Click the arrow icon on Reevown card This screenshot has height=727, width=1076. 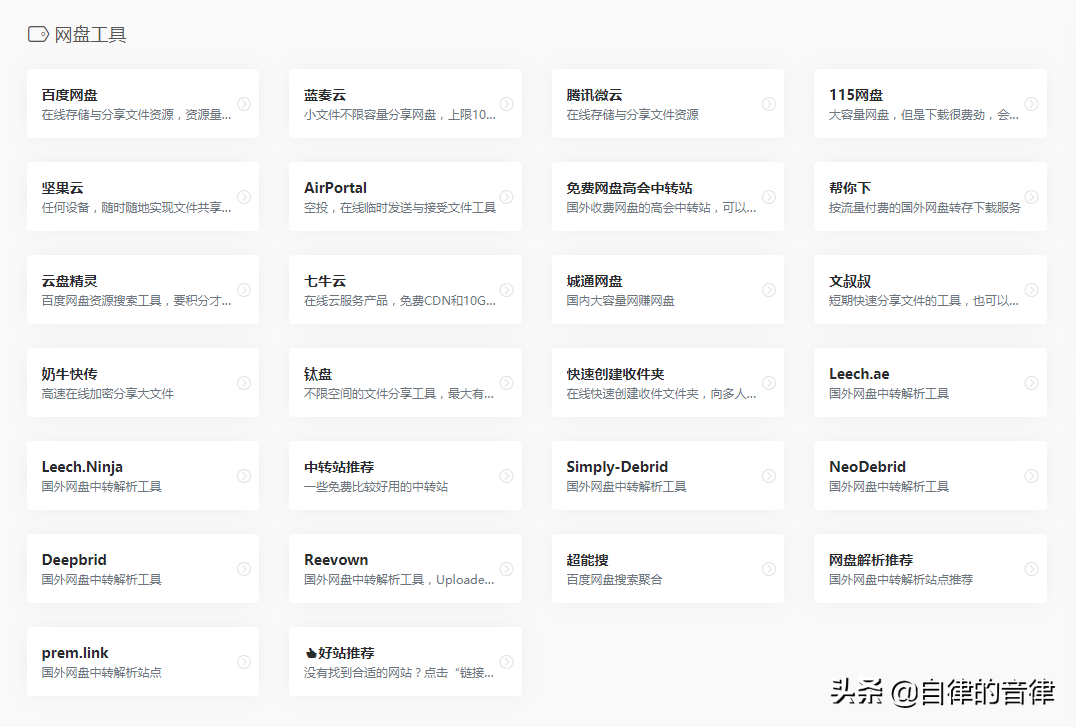[506, 569]
